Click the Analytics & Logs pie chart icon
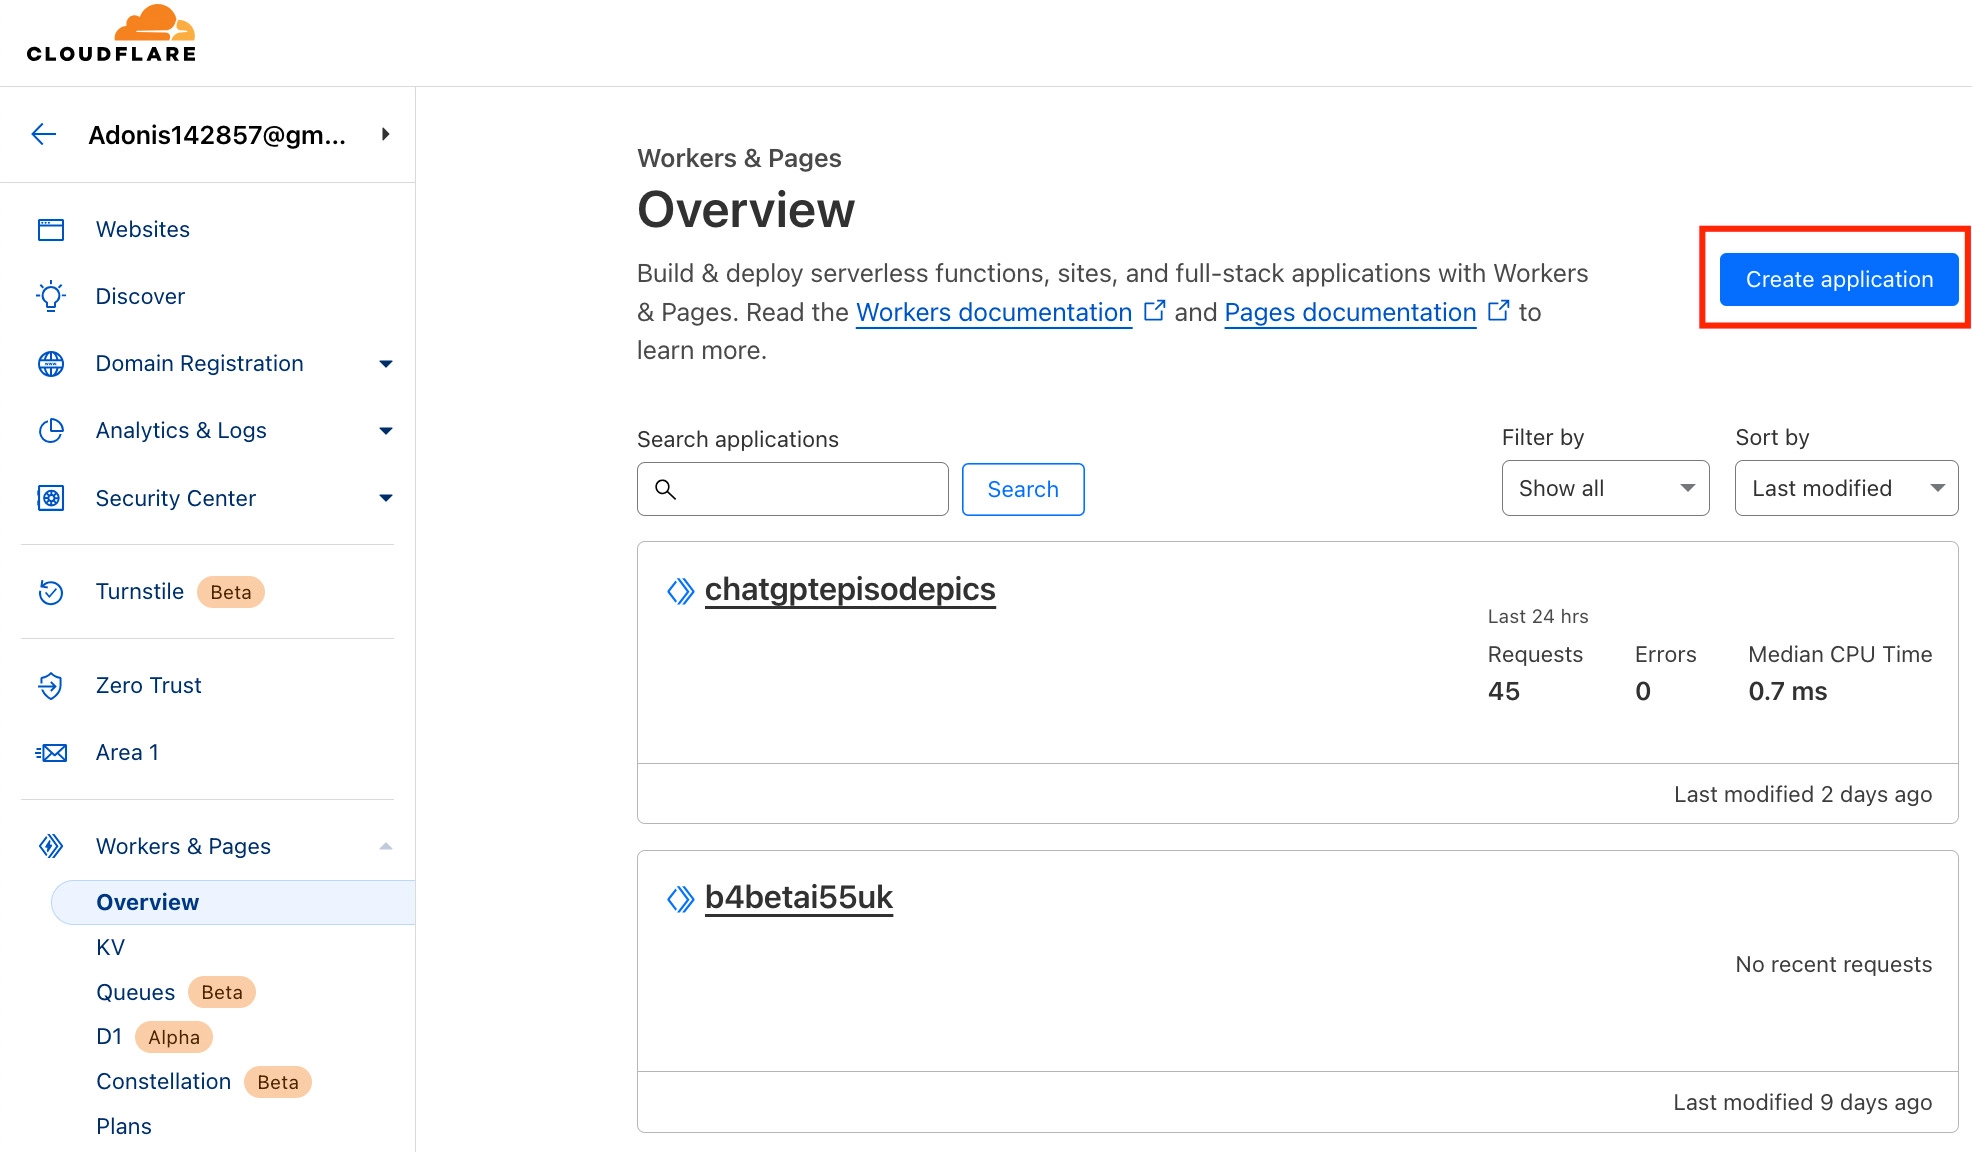The height and width of the screenshot is (1152, 1972). [x=51, y=431]
